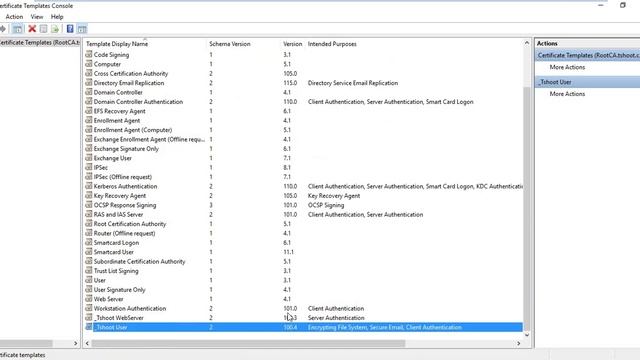Sort by Version column header
Screen dimensions: 640x360
click(x=292, y=44)
